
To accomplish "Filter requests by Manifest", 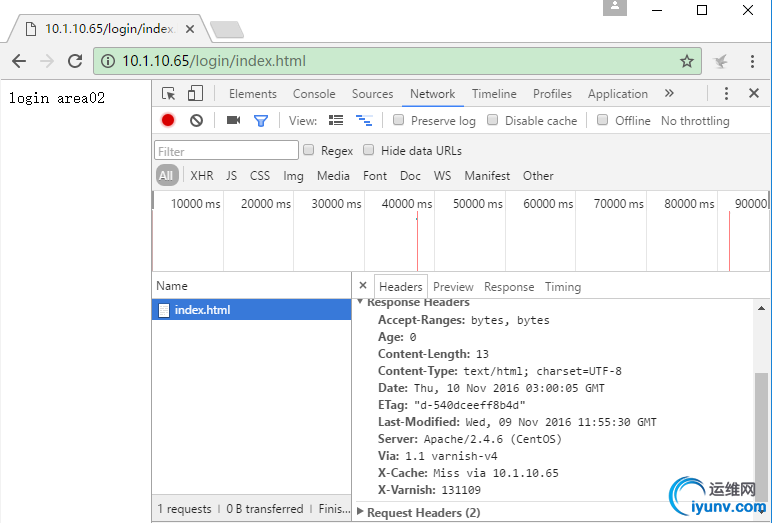I will (487, 175).
